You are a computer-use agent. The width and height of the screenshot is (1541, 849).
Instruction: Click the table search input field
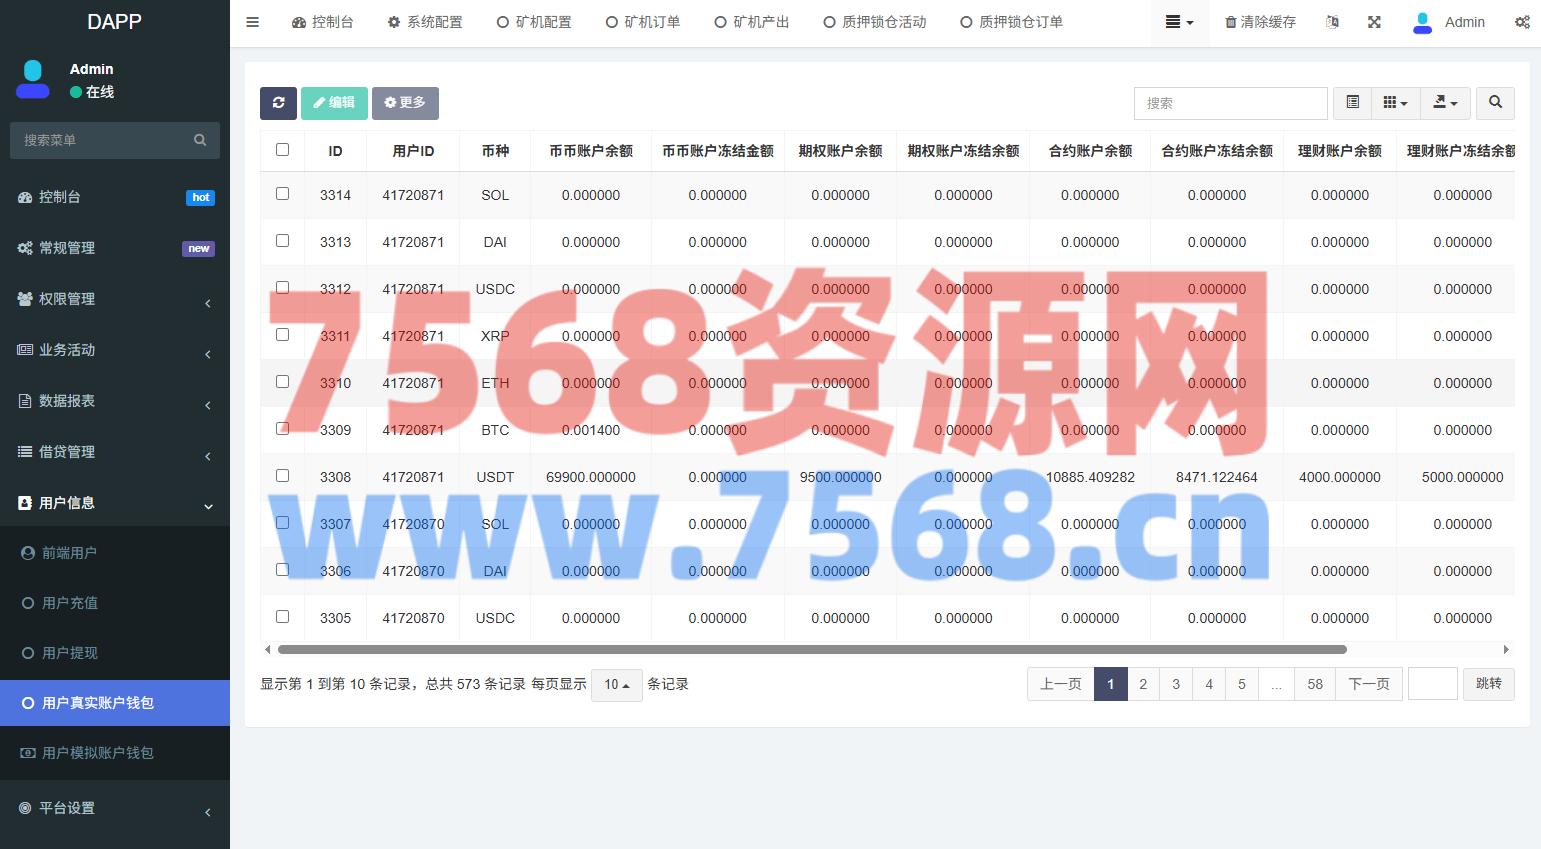pyautogui.click(x=1230, y=103)
